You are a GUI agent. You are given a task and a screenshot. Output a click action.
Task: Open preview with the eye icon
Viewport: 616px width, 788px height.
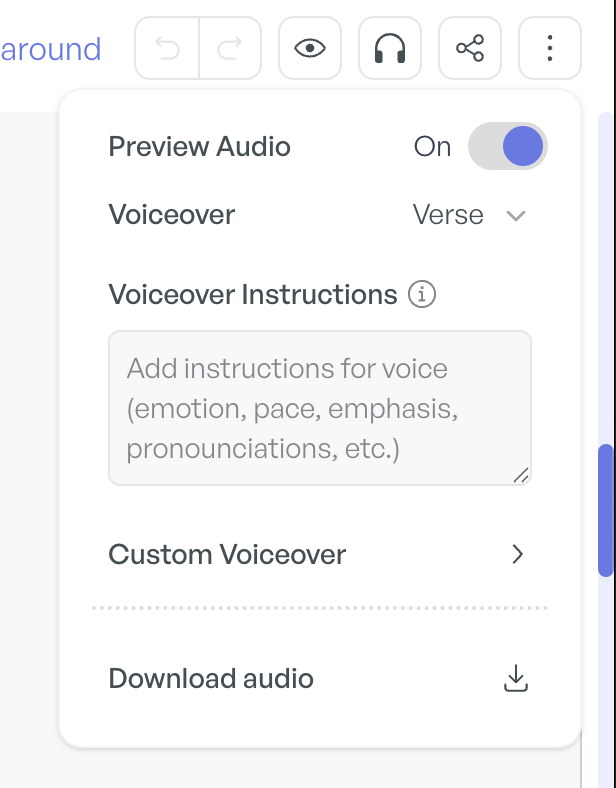310,48
